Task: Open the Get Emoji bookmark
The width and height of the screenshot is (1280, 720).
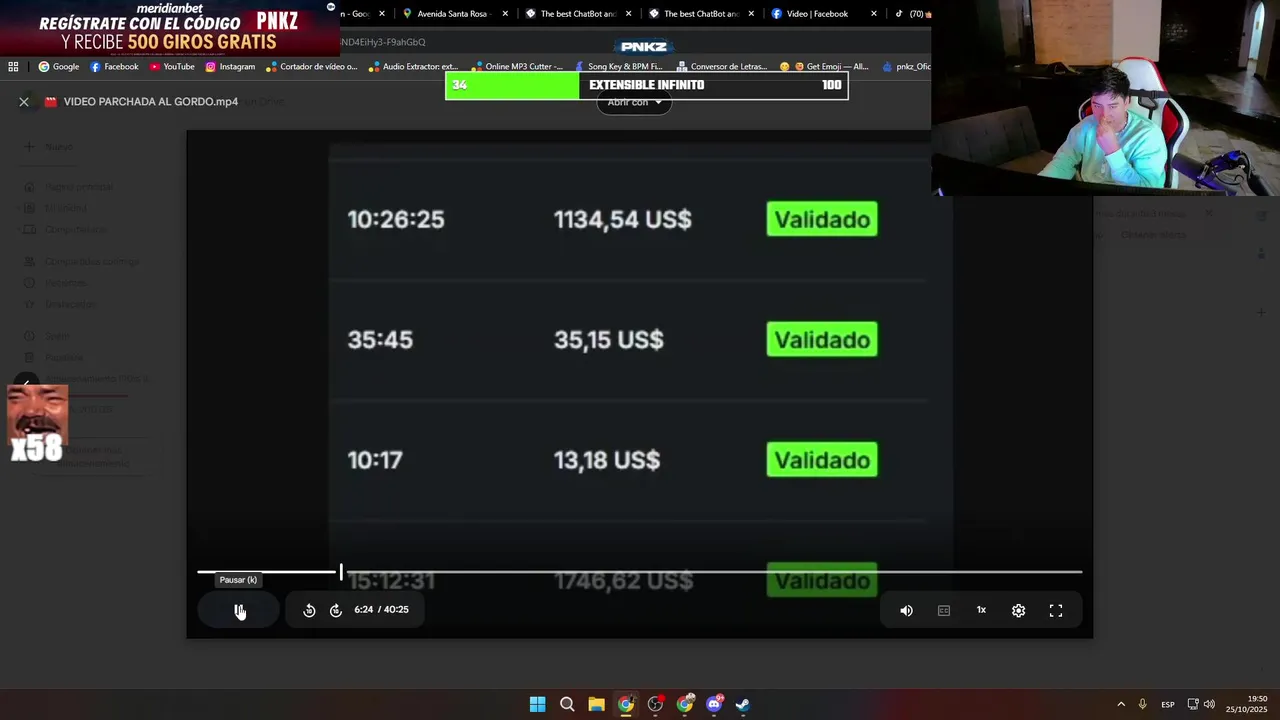Action: tap(824, 67)
